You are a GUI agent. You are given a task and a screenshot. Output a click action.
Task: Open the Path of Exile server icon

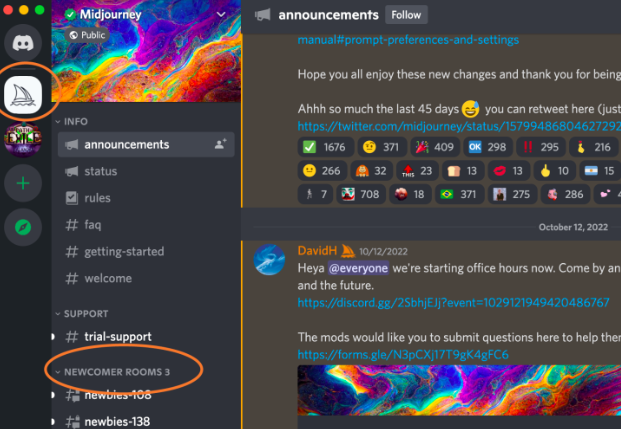[x=23, y=139]
